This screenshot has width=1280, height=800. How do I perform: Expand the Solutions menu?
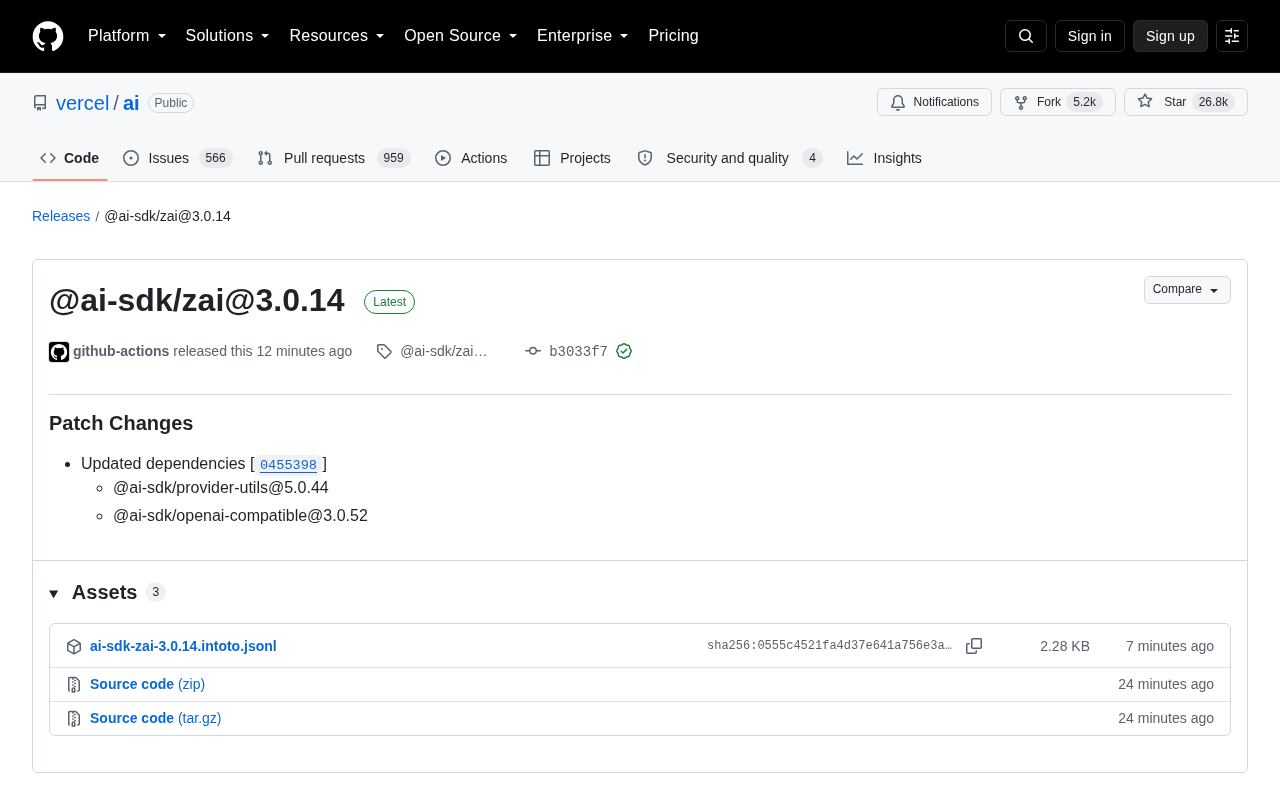[x=228, y=36]
